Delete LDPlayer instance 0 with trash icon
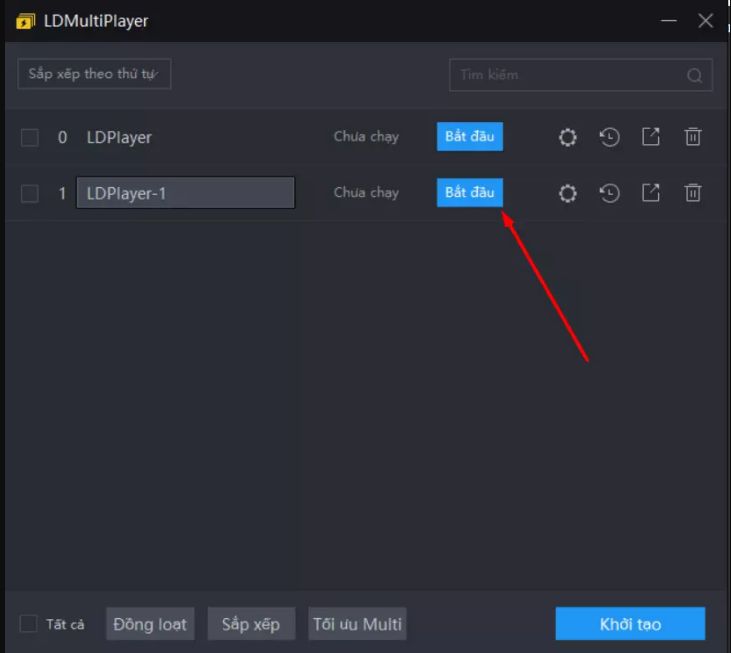Screen dimensions: 731x653 coord(693,137)
